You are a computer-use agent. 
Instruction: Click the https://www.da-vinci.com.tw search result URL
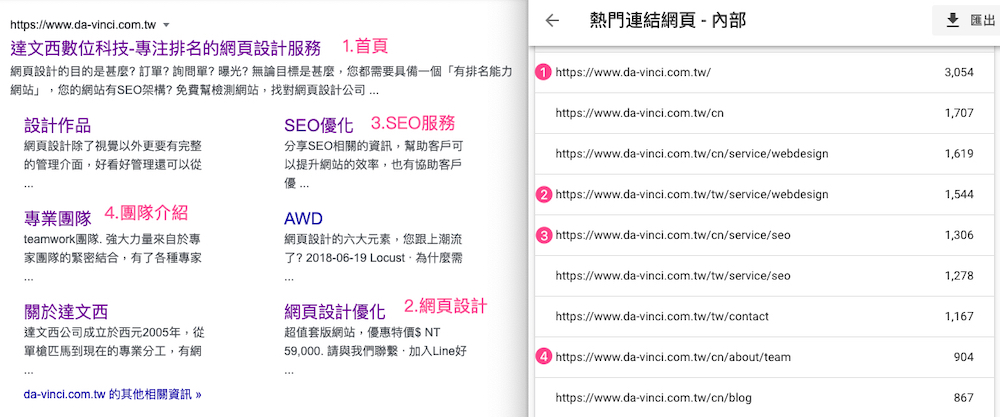tap(84, 26)
